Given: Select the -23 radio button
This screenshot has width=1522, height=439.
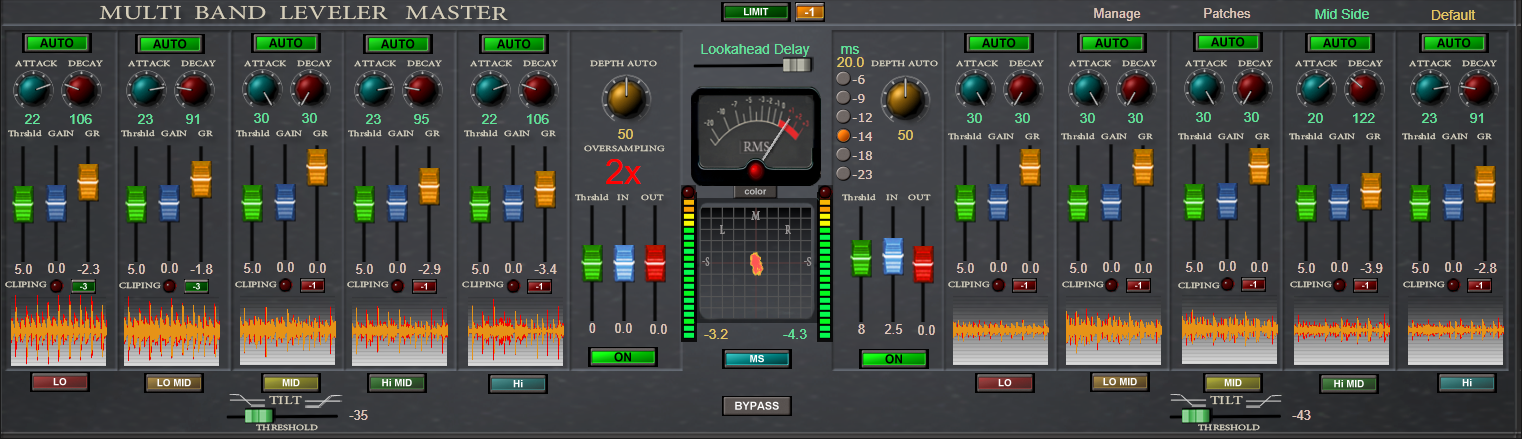Looking at the screenshot, I should 843,174.
